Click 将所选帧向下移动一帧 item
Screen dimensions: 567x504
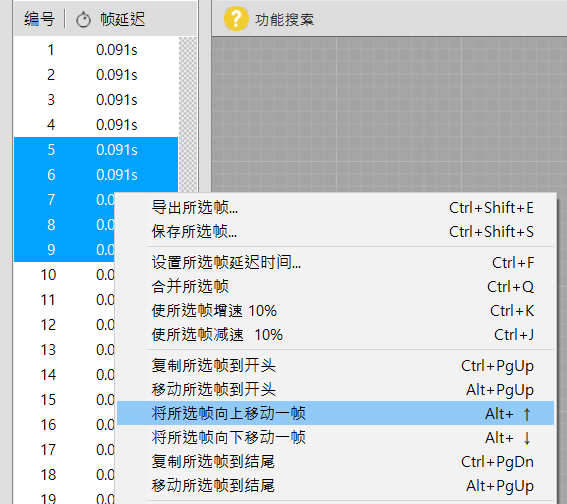click(335, 437)
